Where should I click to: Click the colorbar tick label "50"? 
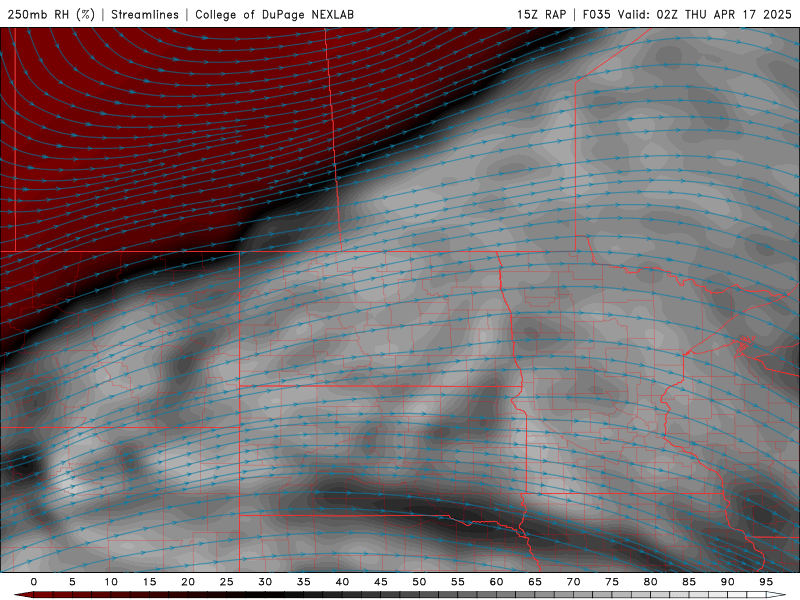(x=419, y=582)
